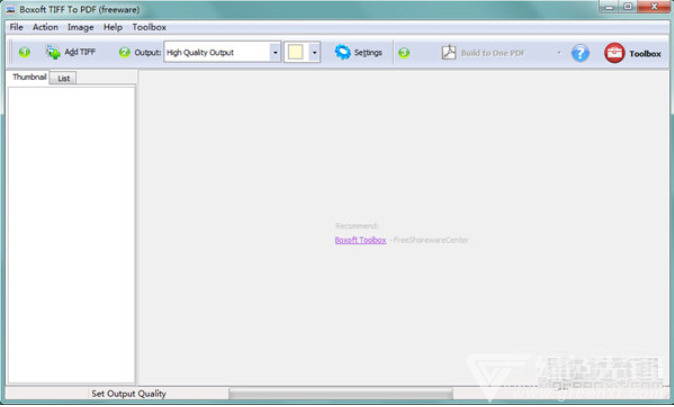Click the Set Output Quality status text
Image resolution: width=674 pixels, height=407 pixels.
pyautogui.click(x=129, y=393)
